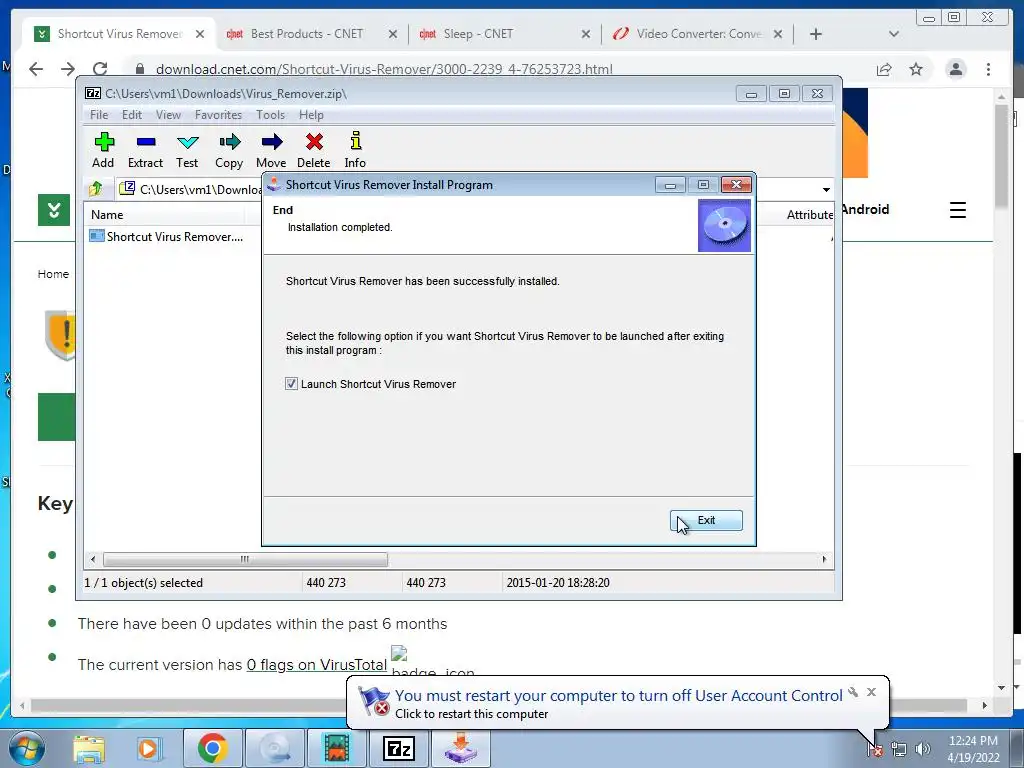Image resolution: width=1024 pixels, height=768 pixels.
Task: Click the installer icon on taskbar
Action: (x=460, y=748)
